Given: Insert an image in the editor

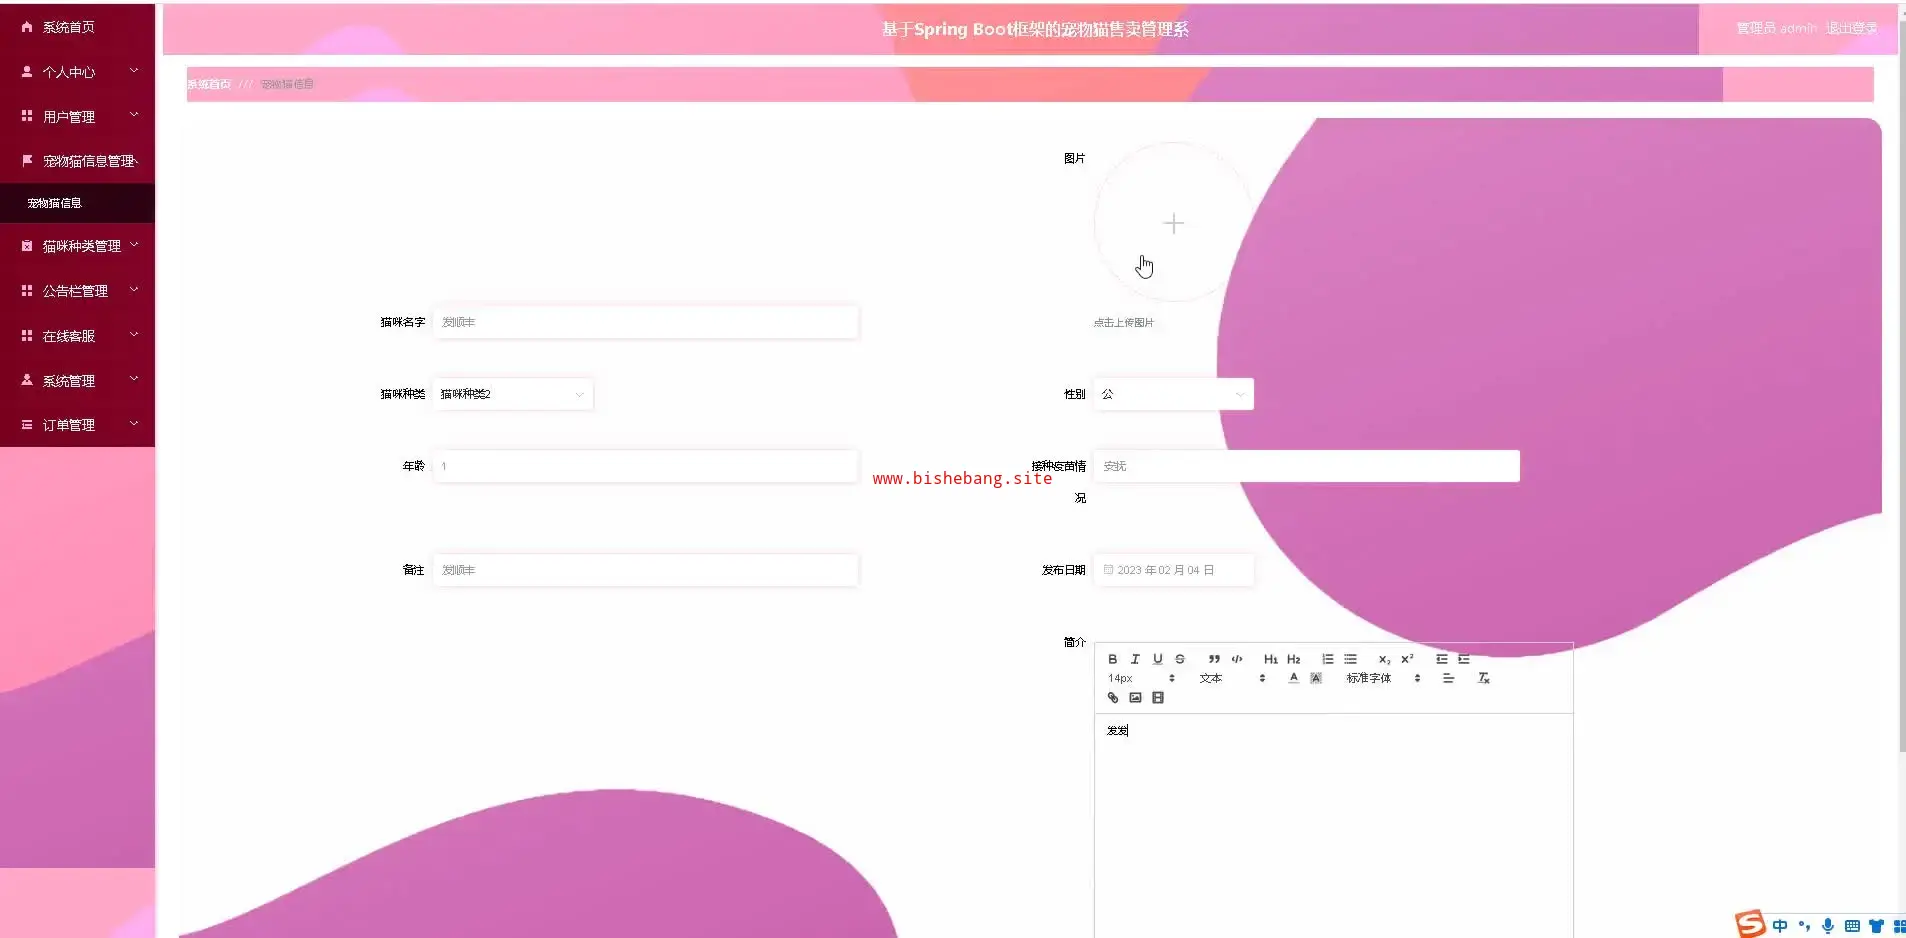Looking at the screenshot, I should point(1135,698).
